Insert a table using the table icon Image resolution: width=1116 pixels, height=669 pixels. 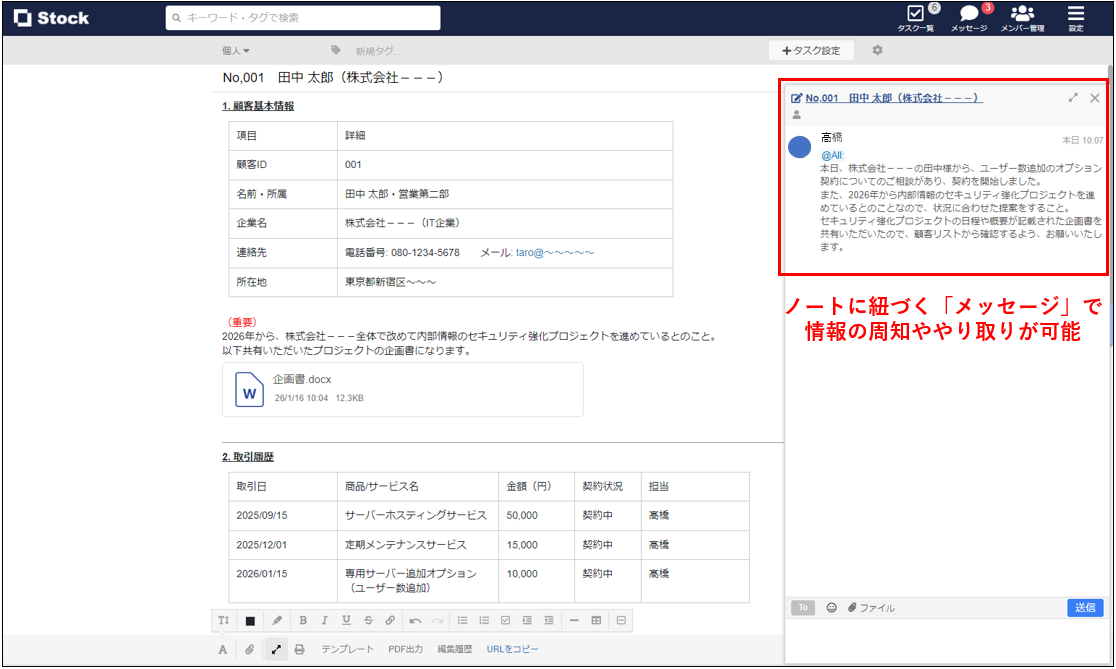598,620
